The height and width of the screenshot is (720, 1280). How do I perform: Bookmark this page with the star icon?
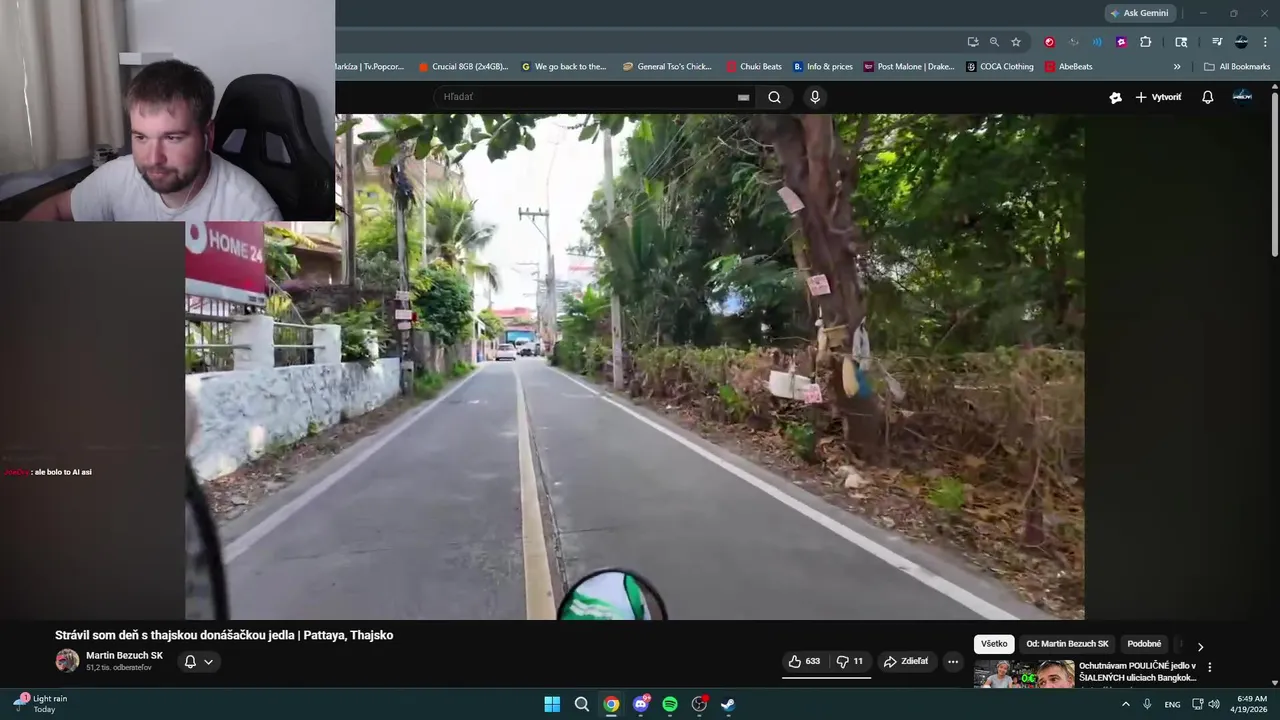click(x=1016, y=42)
